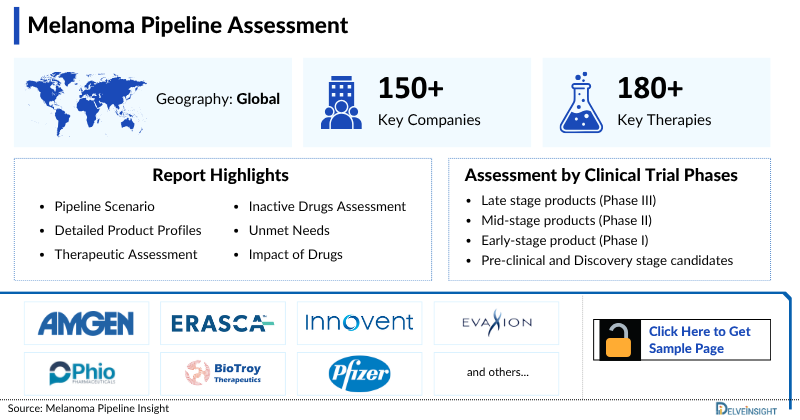Click the Evaxion logo

(x=496, y=323)
